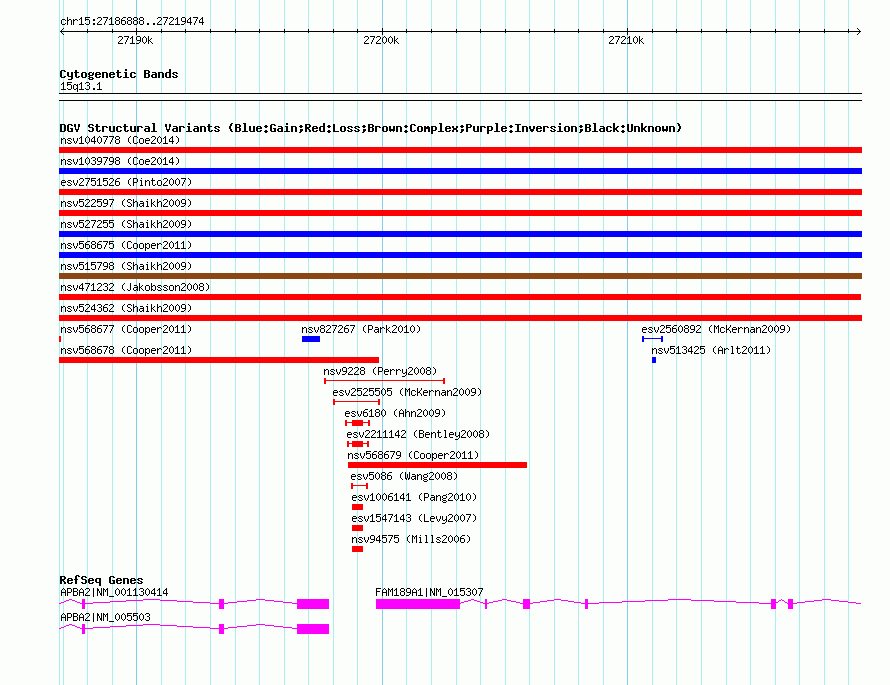Select the chr15:27186888..27219474 coordinates text
The image size is (890, 685).
click(132, 22)
